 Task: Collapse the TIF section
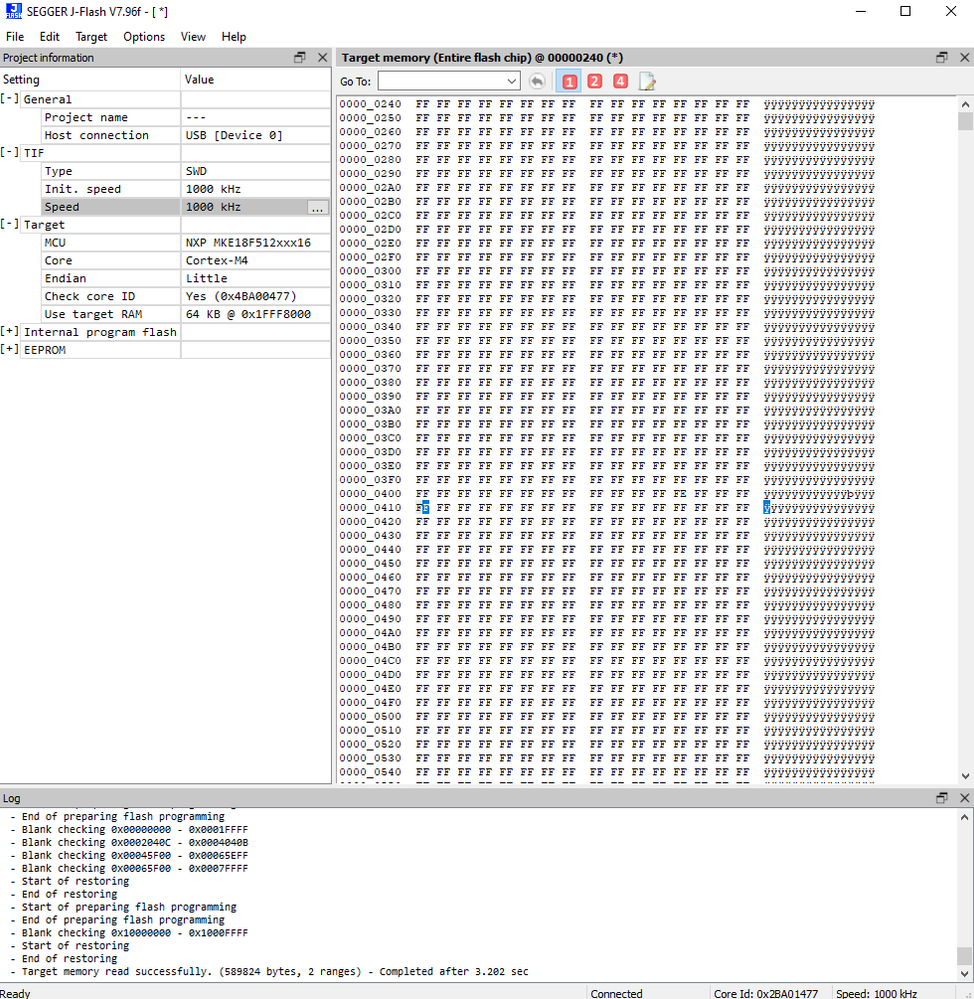[x=10, y=152]
